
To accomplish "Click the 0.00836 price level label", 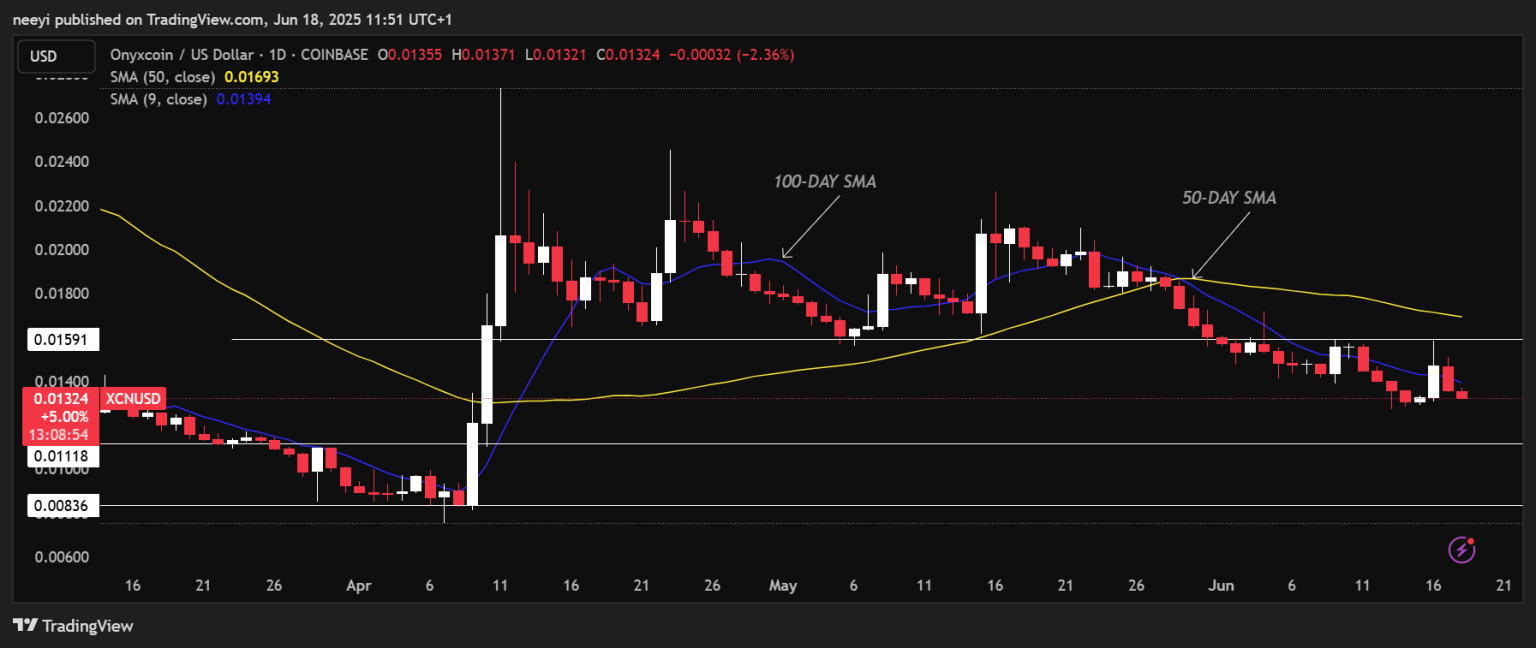I will click(x=62, y=505).
